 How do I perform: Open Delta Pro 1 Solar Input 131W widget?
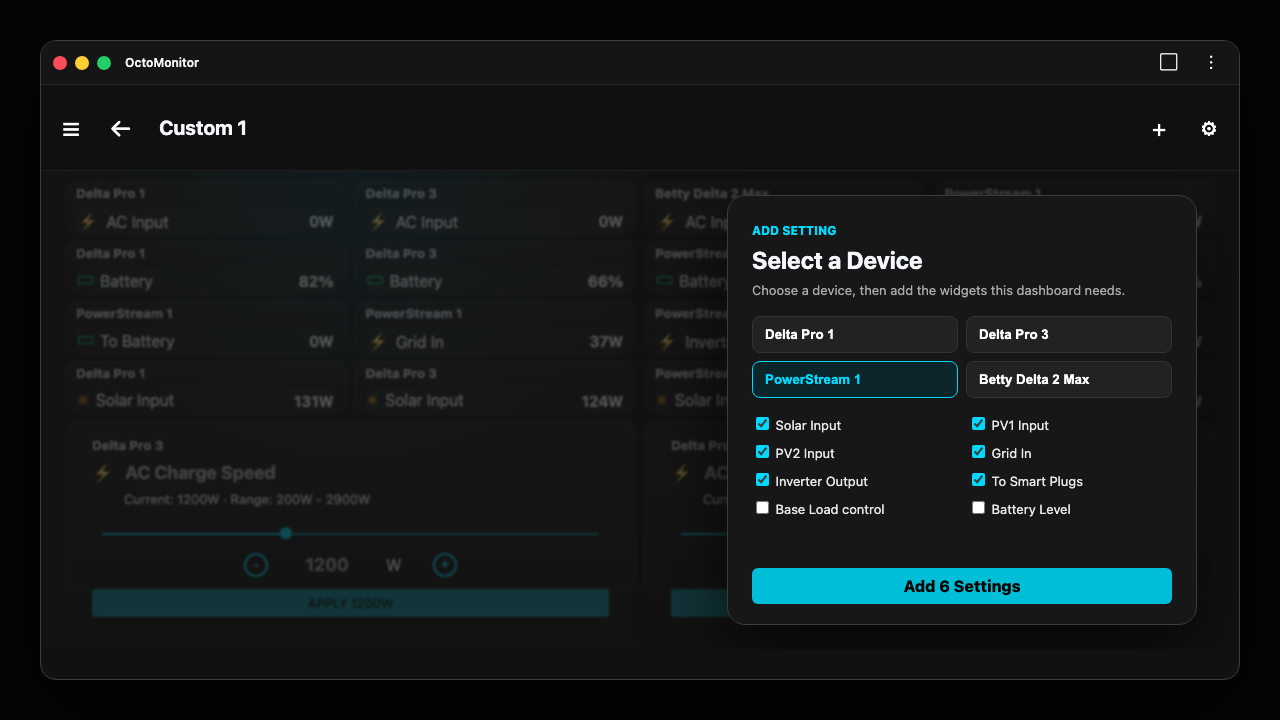206,389
